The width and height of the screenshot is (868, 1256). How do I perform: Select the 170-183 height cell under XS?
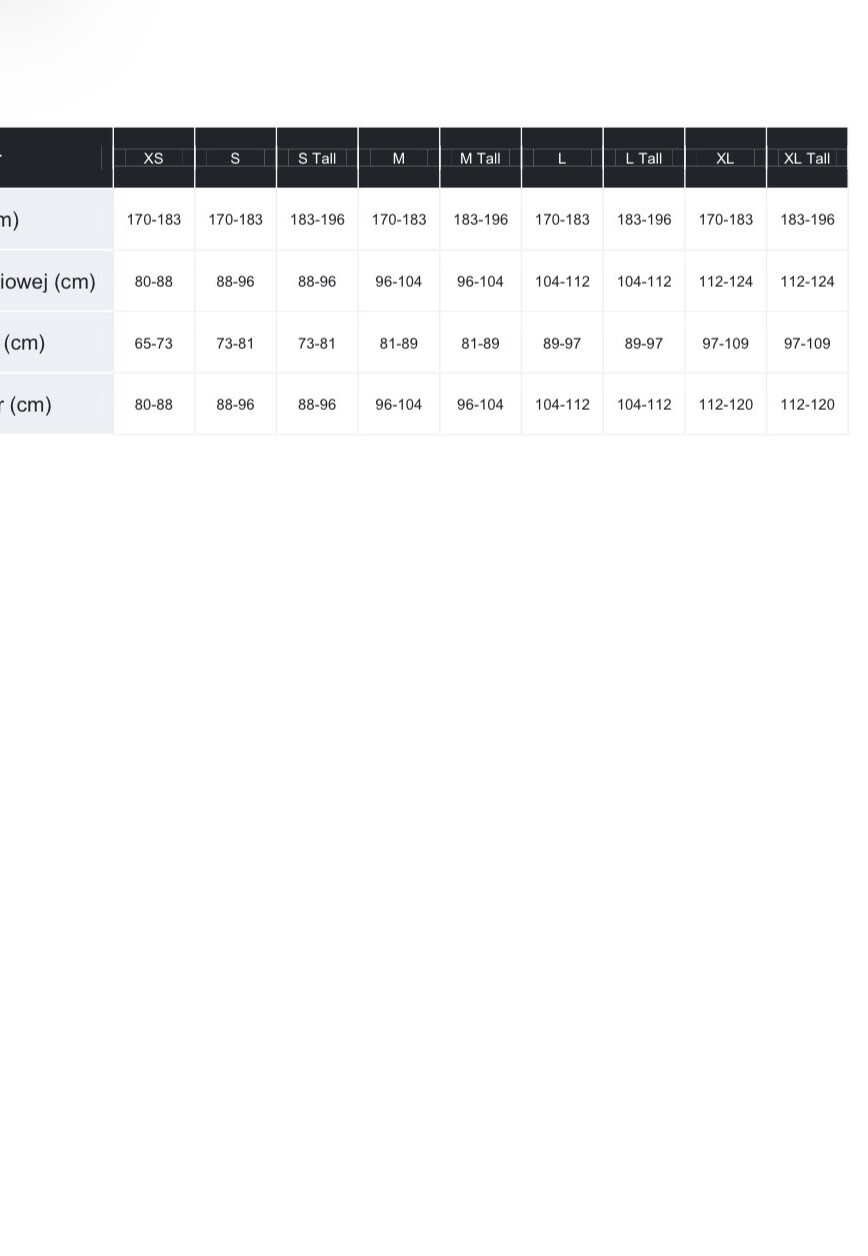click(154, 219)
